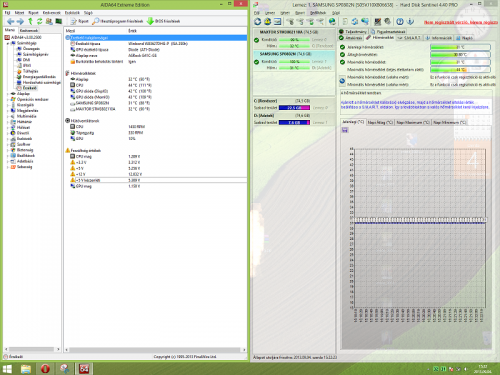Click the red unregistered version link in Sentinel
Image resolution: width=500 pixels, height=375 pixels.
click(x=461, y=22)
